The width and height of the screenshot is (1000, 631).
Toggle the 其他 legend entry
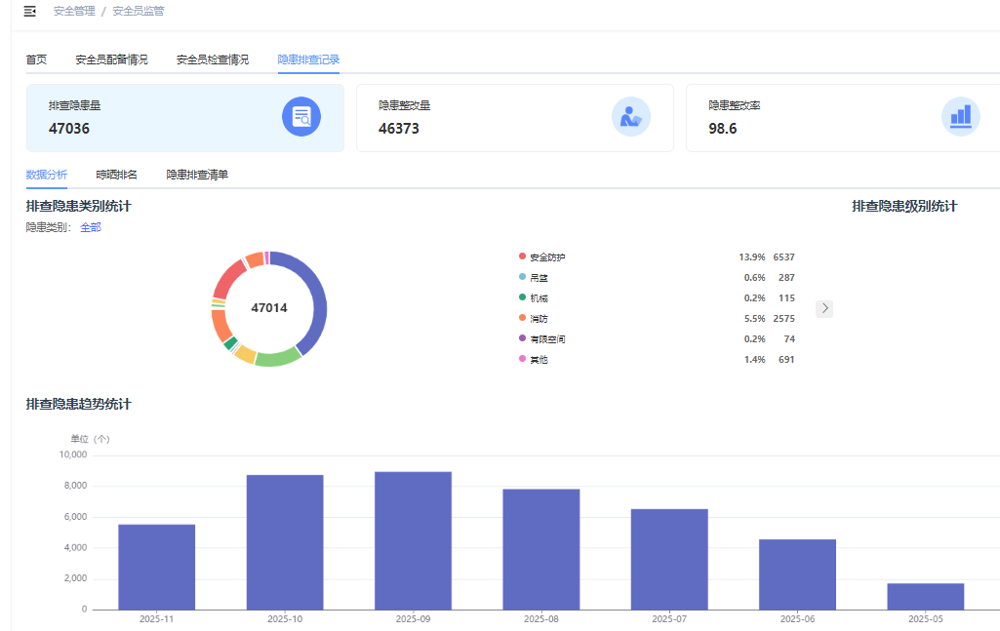click(533, 359)
